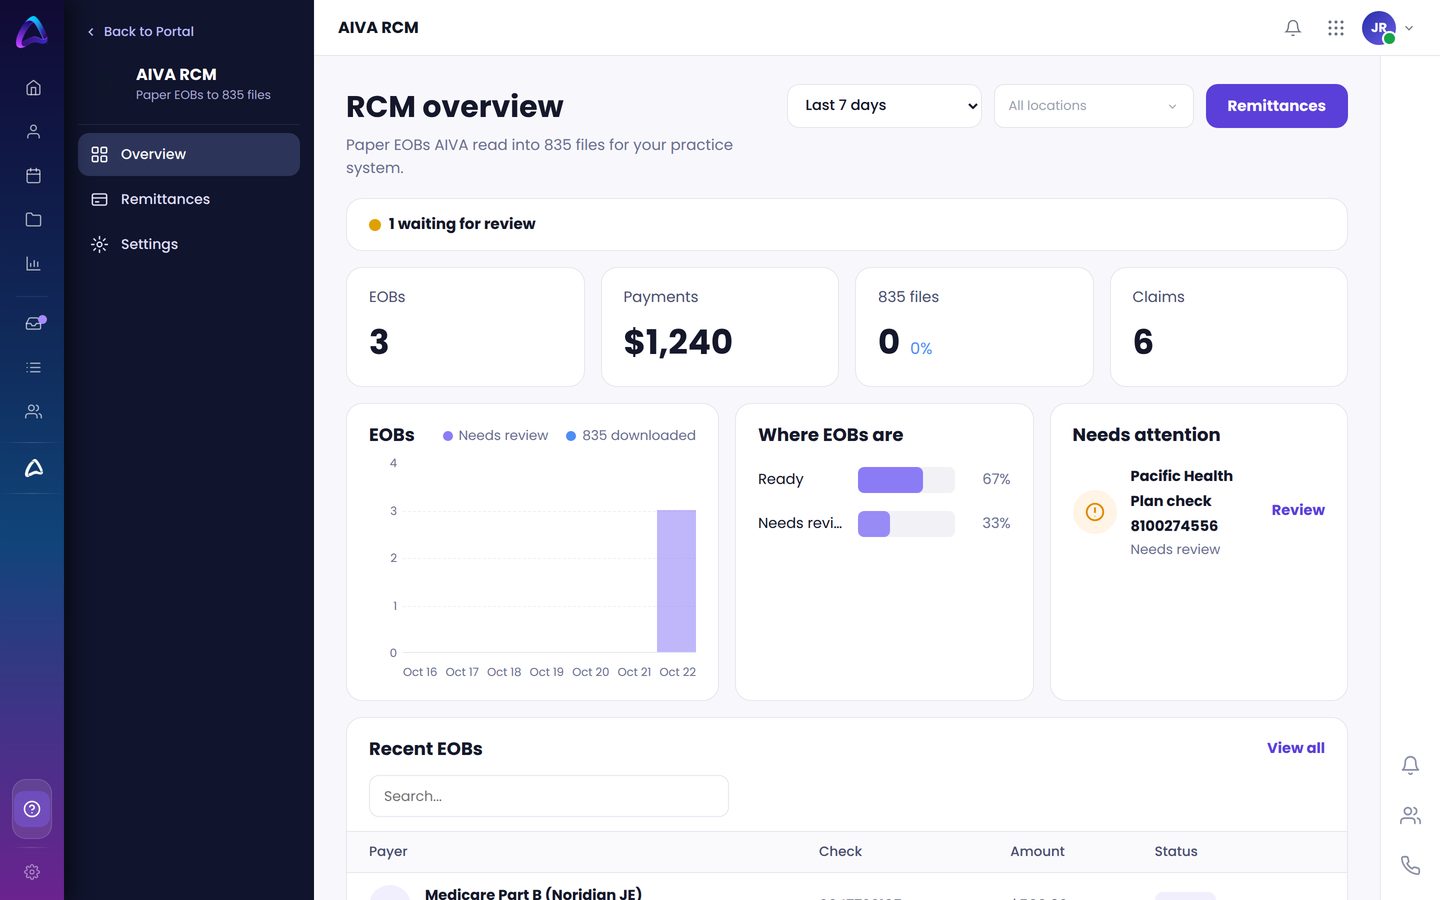The height and width of the screenshot is (900, 1440).
Task: Click the Claims stat card
Action: tap(1229, 327)
